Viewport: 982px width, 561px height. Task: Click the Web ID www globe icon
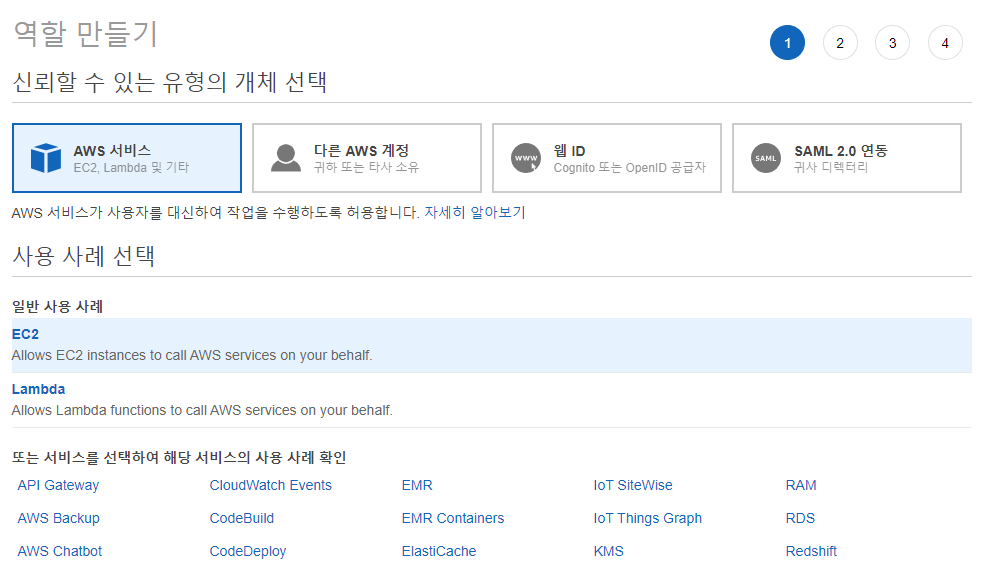pos(525,158)
